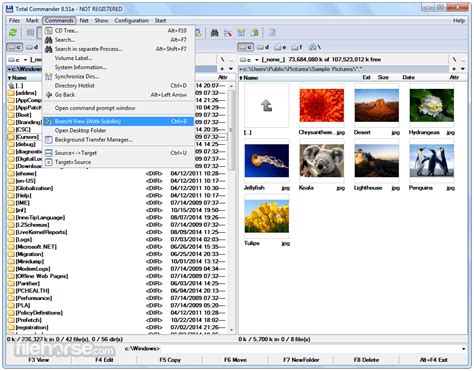
Task: Open left panel directory history arrow
Action: pyautogui.click(x=231, y=69)
